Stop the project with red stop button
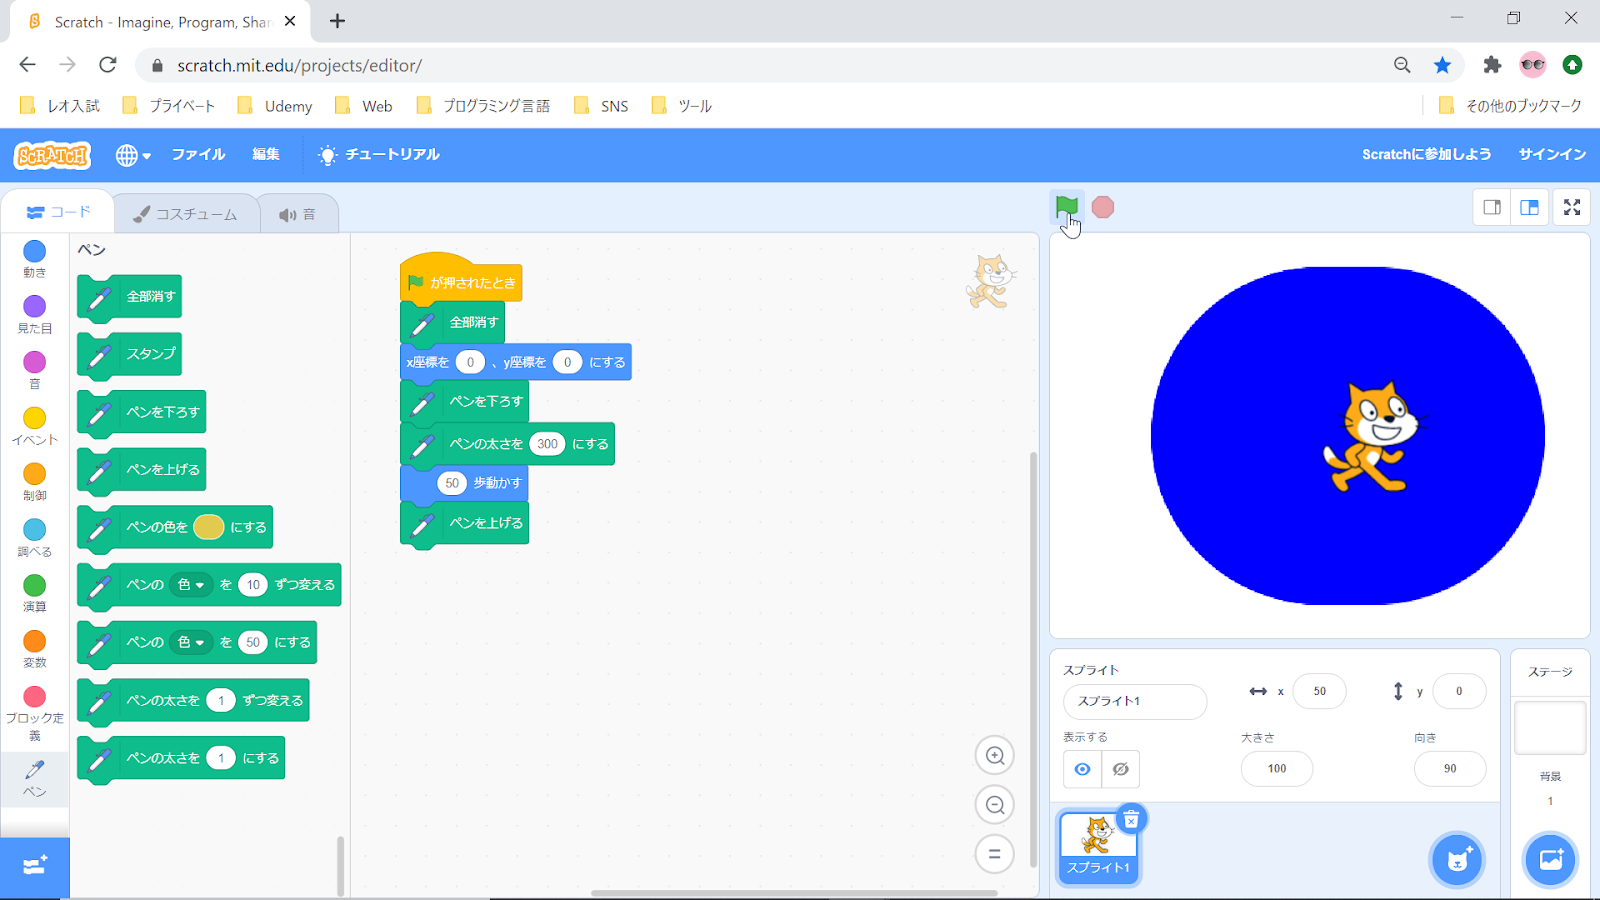The image size is (1600, 900). (x=1103, y=207)
